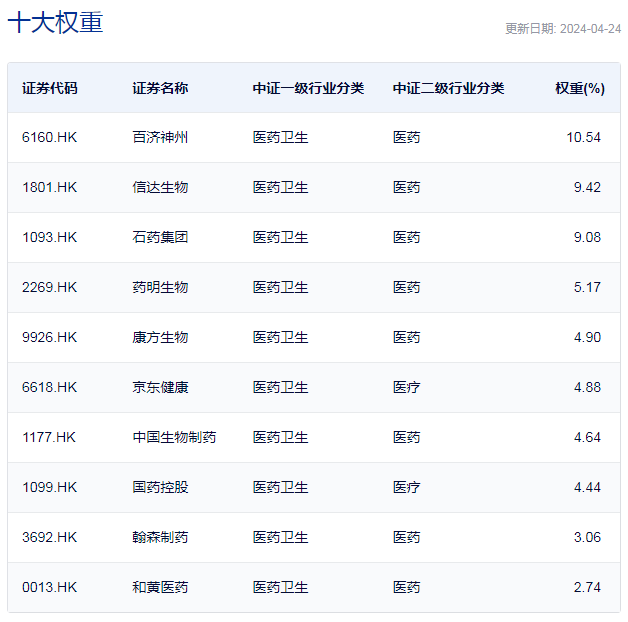This screenshot has width=628, height=622.
Task: Click security name 信达生物
Action: [160, 187]
